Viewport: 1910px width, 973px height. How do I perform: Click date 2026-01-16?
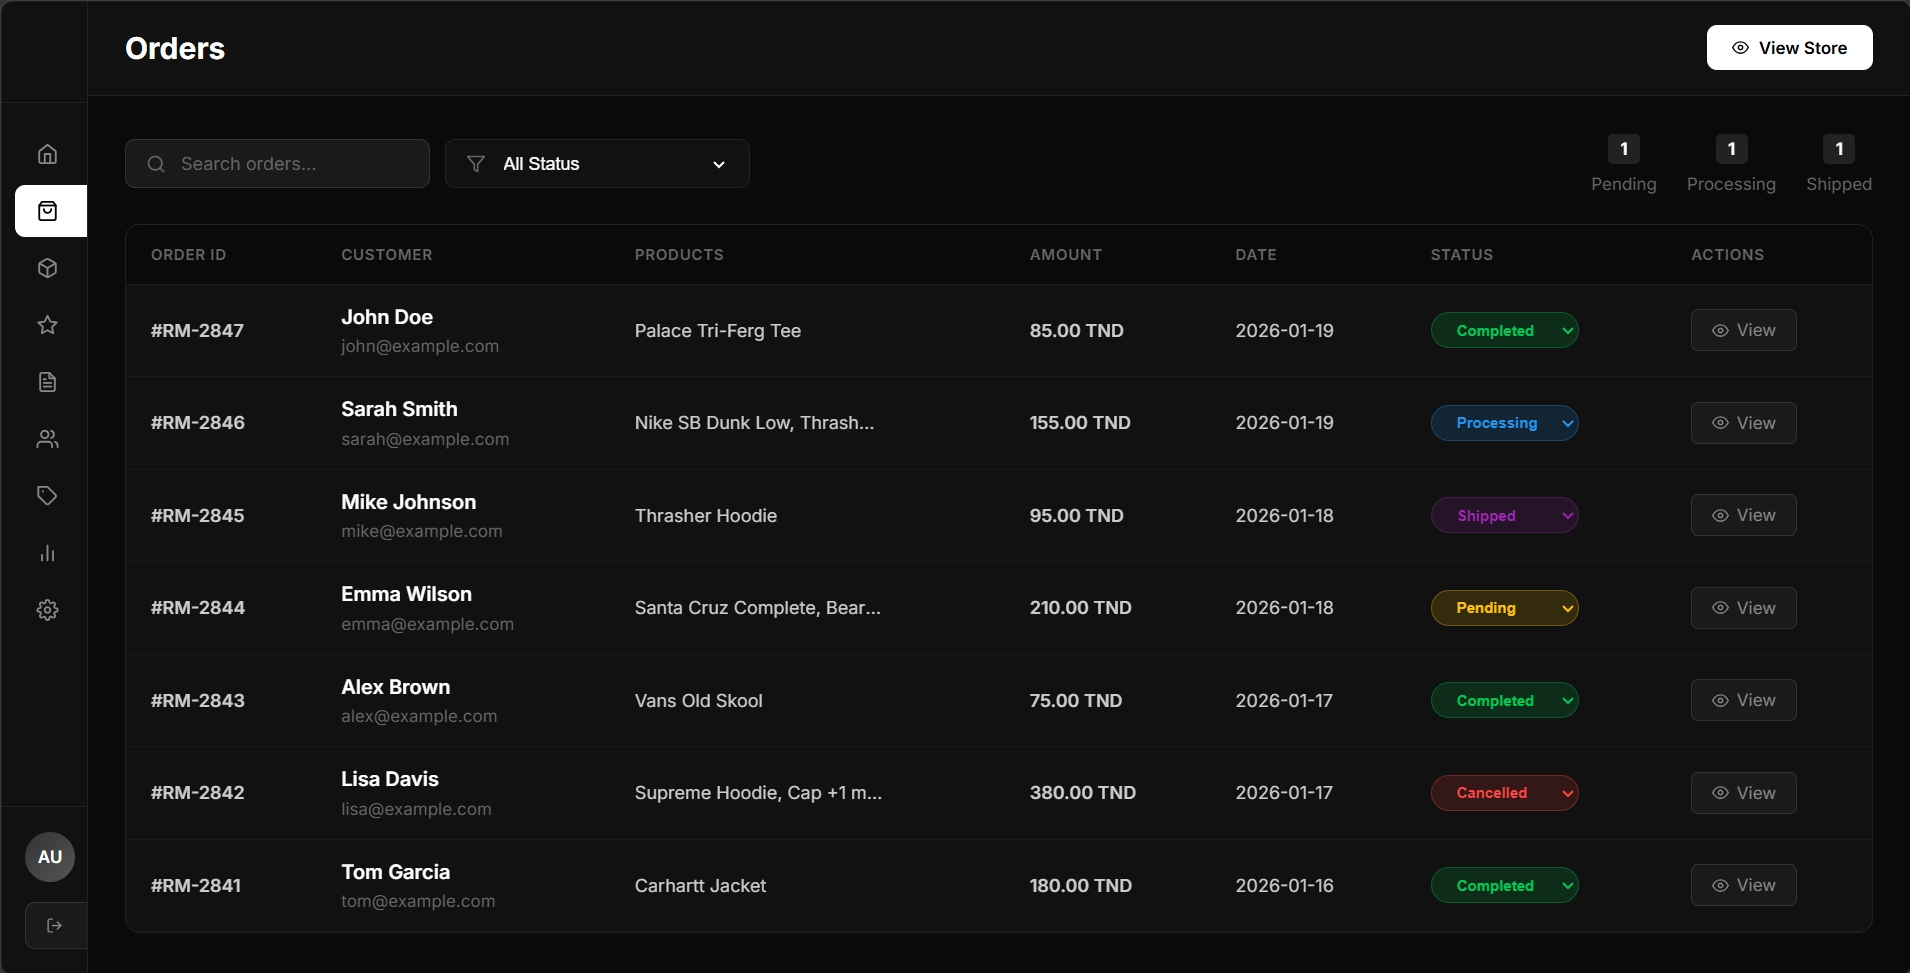(1285, 886)
